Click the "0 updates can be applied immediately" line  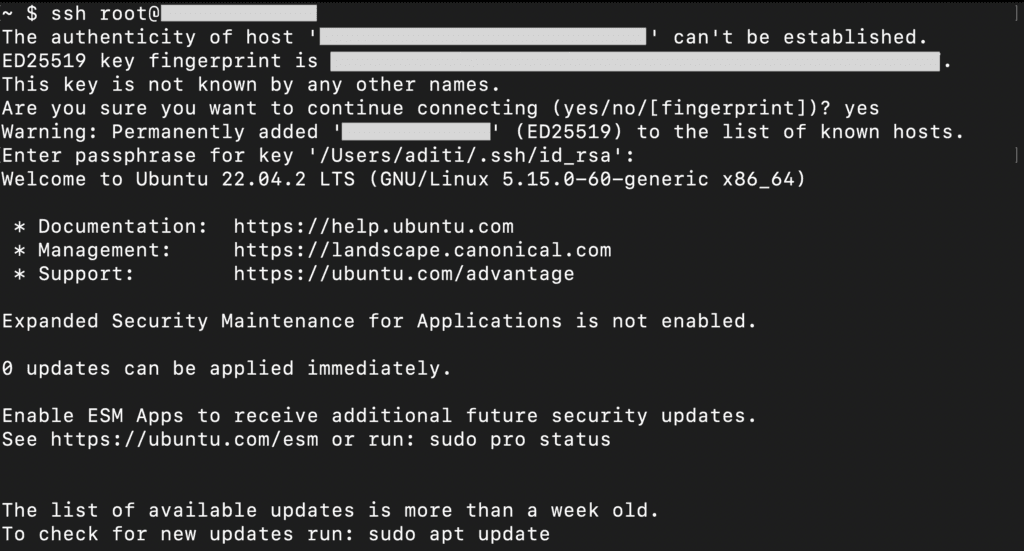pyautogui.click(x=226, y=368)
